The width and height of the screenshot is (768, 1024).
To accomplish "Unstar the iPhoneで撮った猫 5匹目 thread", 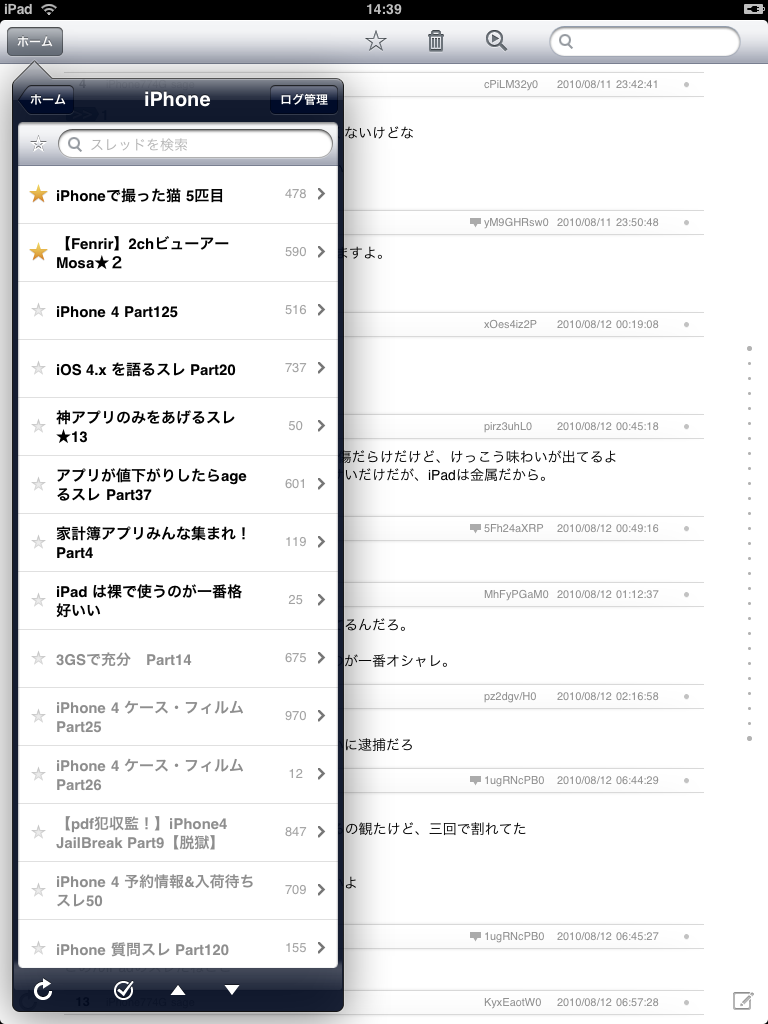I will tap(39, 194).
